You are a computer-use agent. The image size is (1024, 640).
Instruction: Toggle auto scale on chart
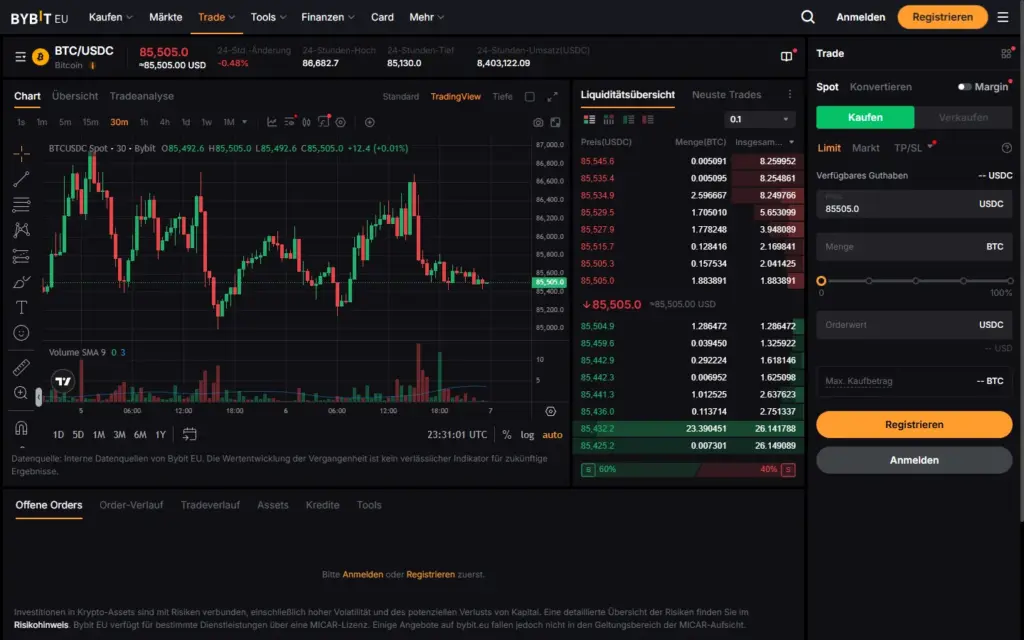point(552,435)
